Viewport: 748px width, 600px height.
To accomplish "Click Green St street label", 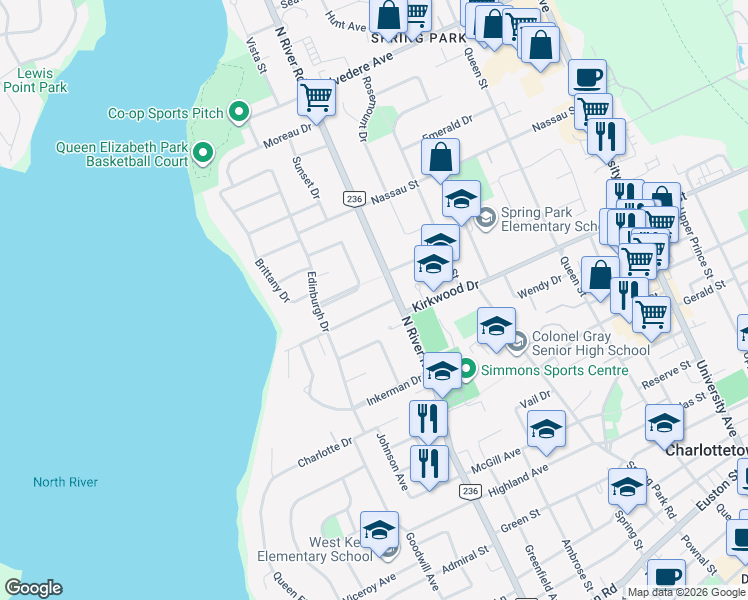I will 520,520.
